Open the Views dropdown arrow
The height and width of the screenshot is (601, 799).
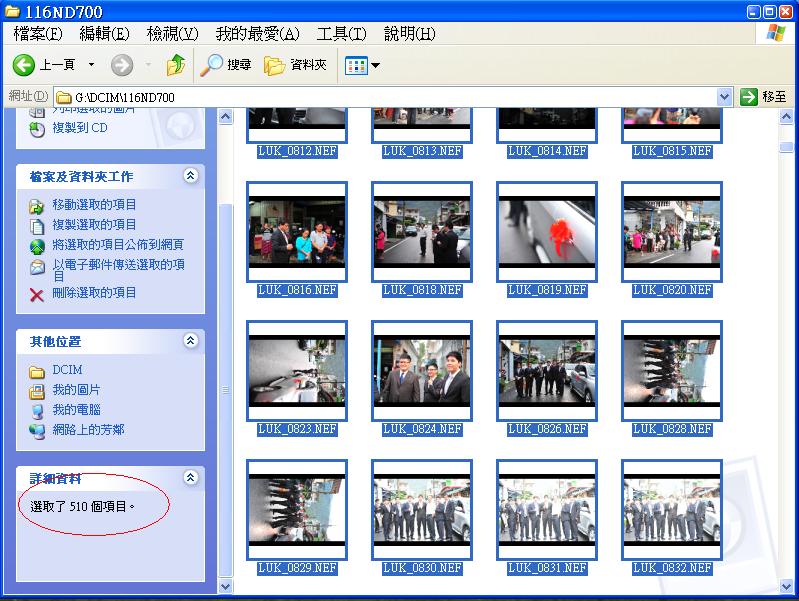[x=376, y=65]
